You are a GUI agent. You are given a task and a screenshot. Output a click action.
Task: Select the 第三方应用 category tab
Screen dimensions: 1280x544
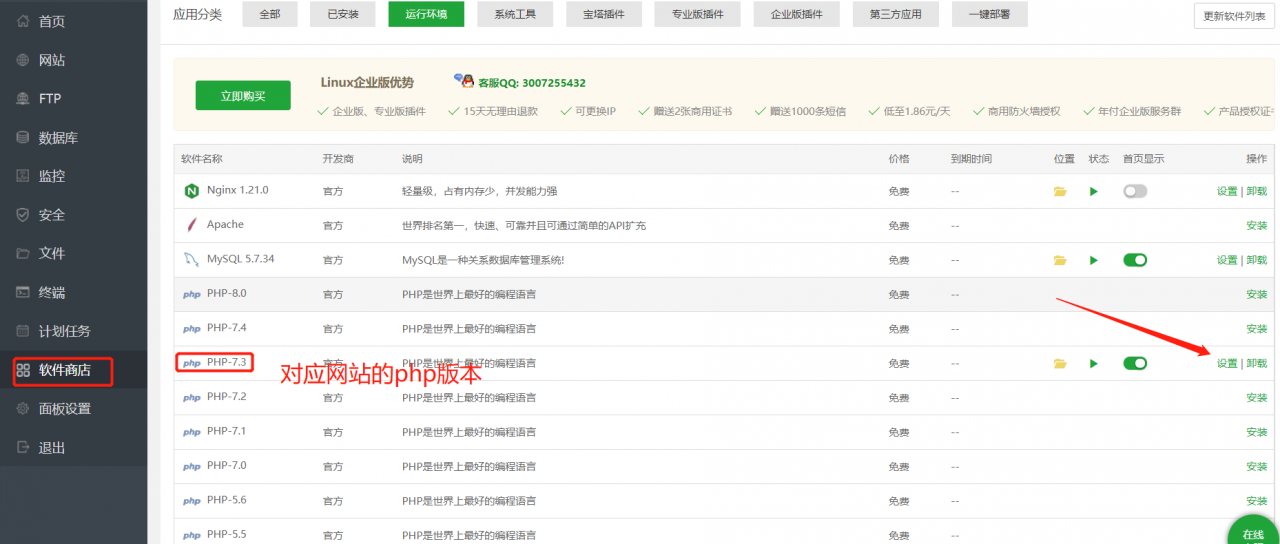pyautogui.click(x=895, y=15)
